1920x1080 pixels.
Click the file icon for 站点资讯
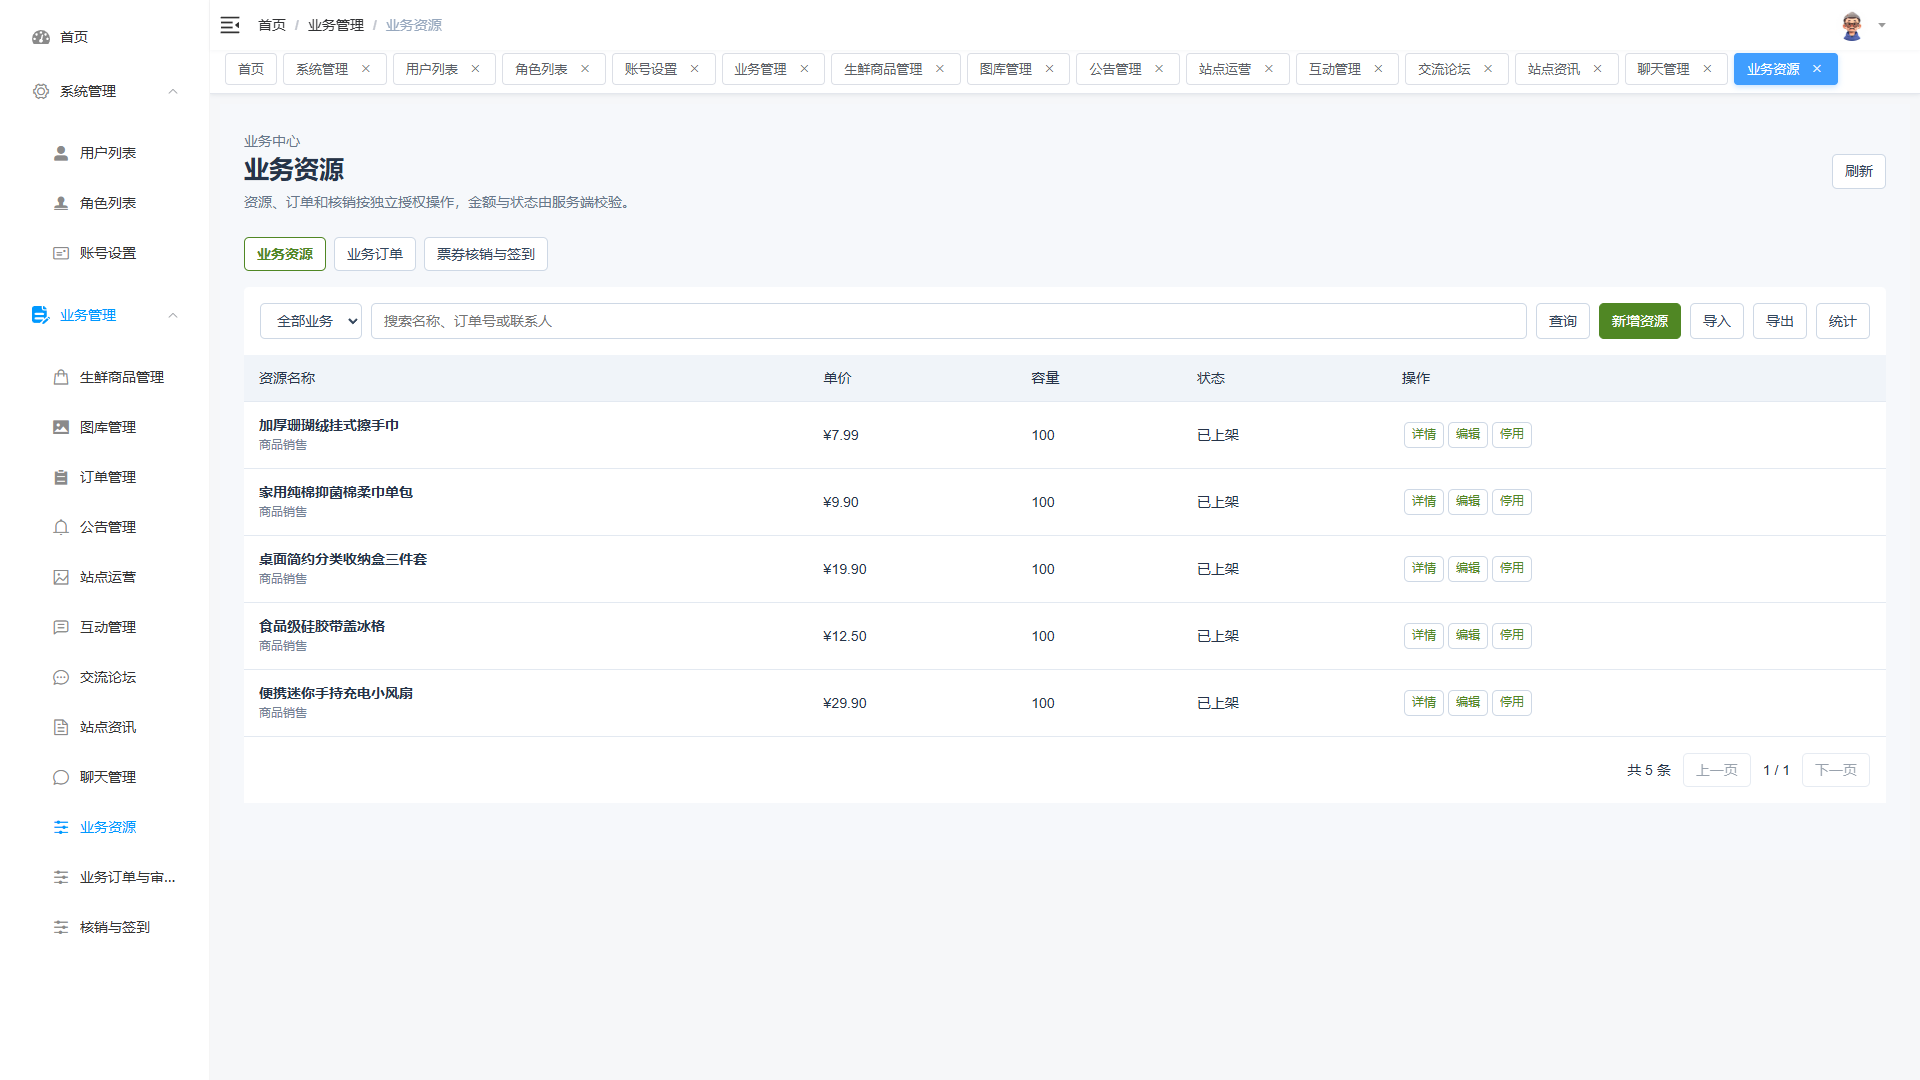coord(61,727)
